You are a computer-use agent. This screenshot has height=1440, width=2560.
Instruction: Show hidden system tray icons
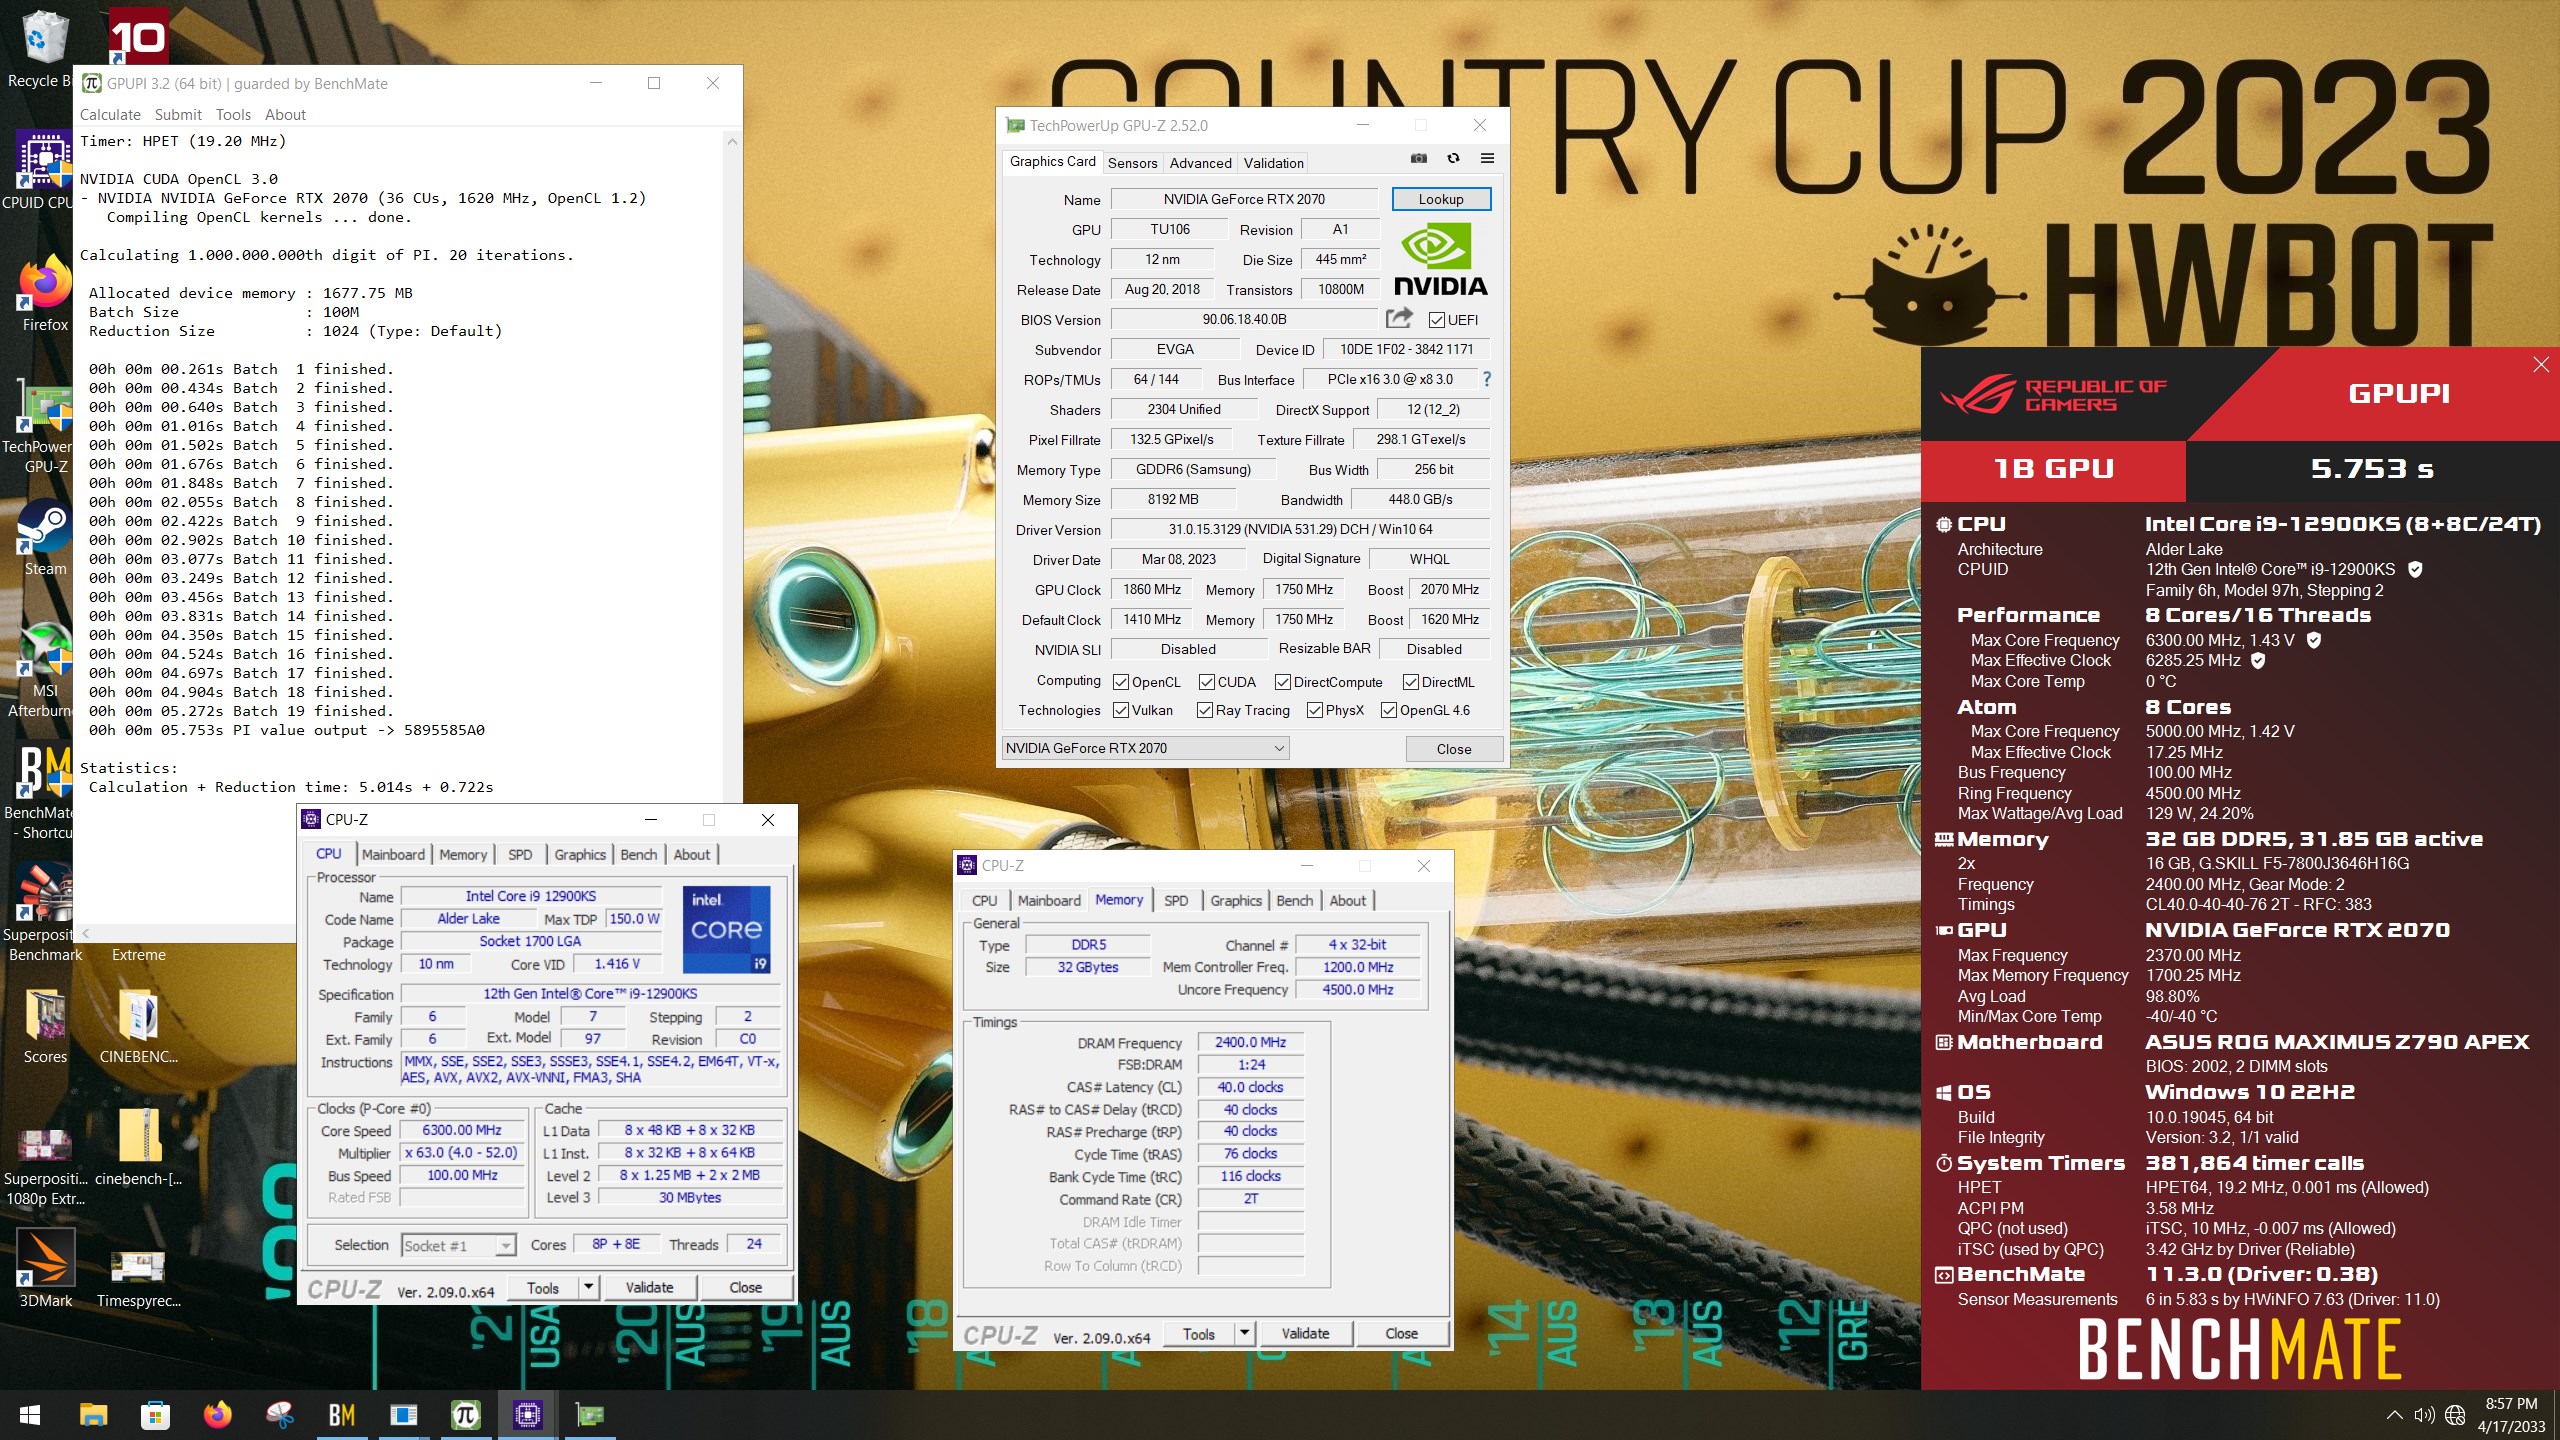point(2394,1415)
